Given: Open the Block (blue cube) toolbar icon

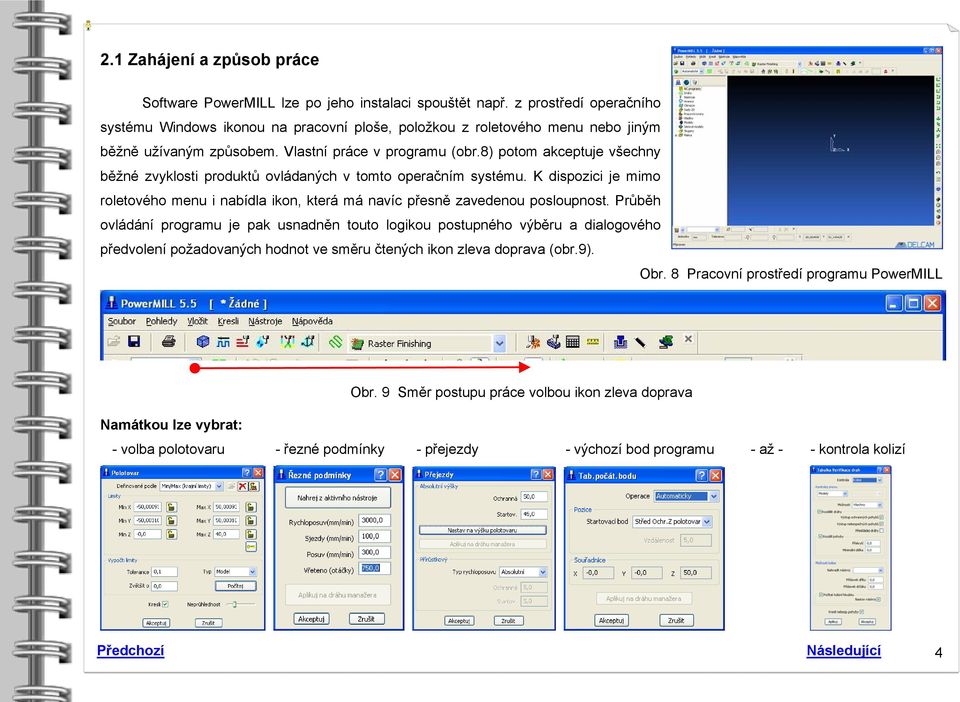Looking at the screenshot, I should 203,342.
